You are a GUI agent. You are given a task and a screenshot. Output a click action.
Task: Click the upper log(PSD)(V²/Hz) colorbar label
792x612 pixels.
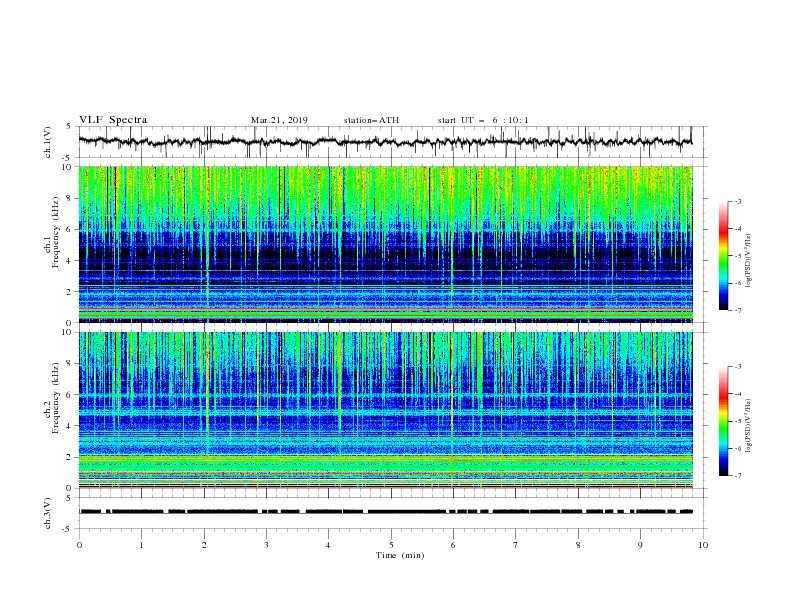(x=749, y=261)
